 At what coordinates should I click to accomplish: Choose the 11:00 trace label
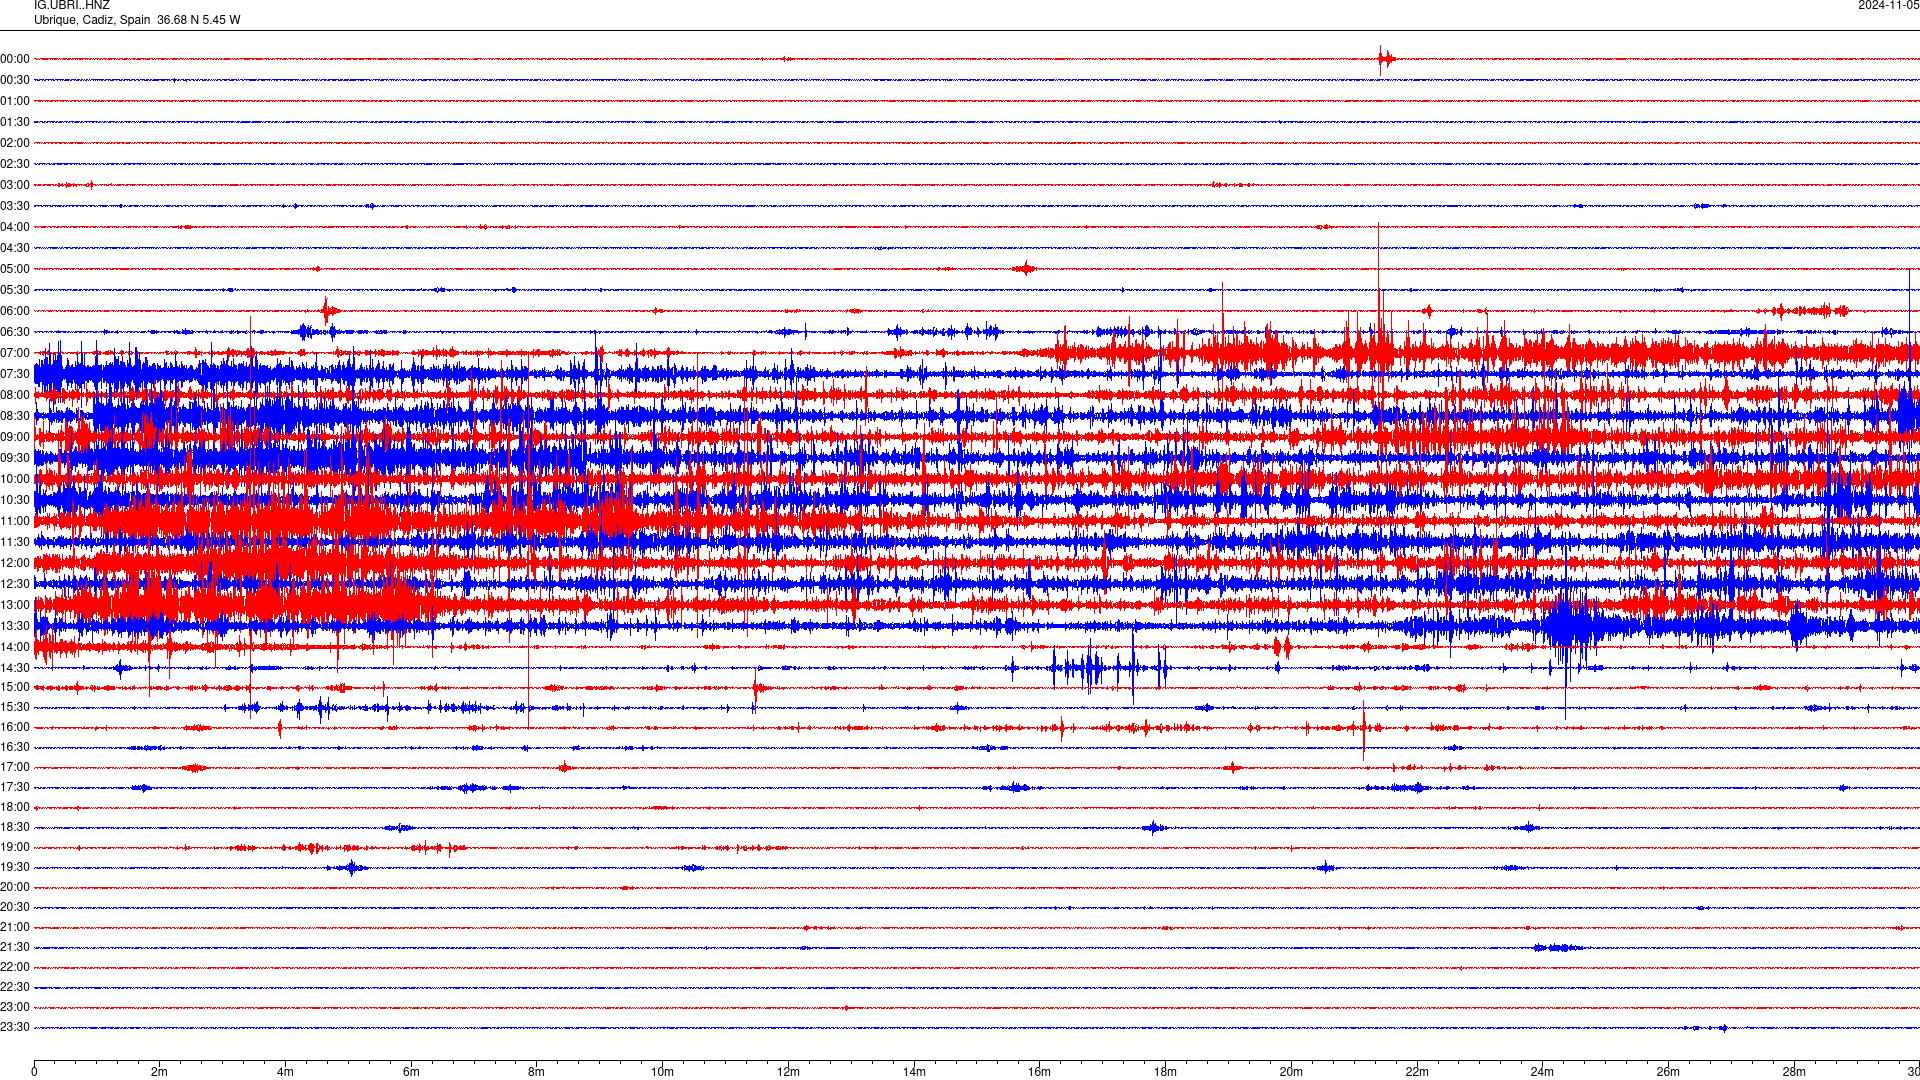(15, 521)
